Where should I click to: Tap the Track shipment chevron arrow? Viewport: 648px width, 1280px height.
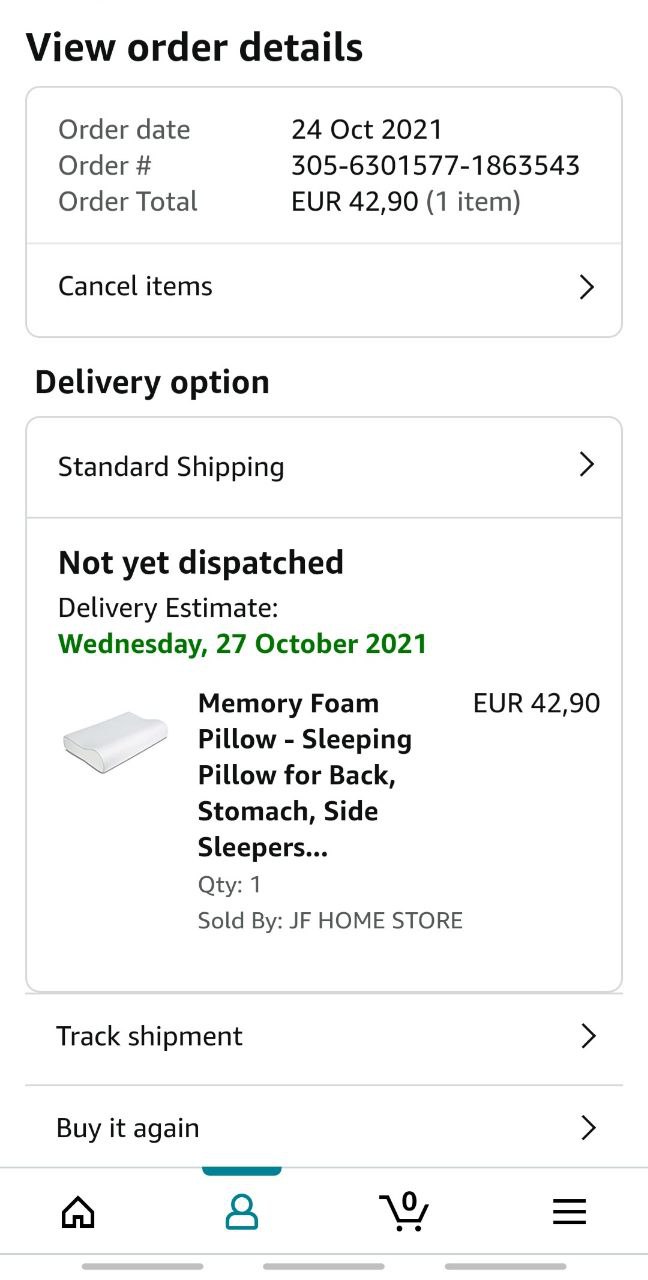tap(588, 1036)
